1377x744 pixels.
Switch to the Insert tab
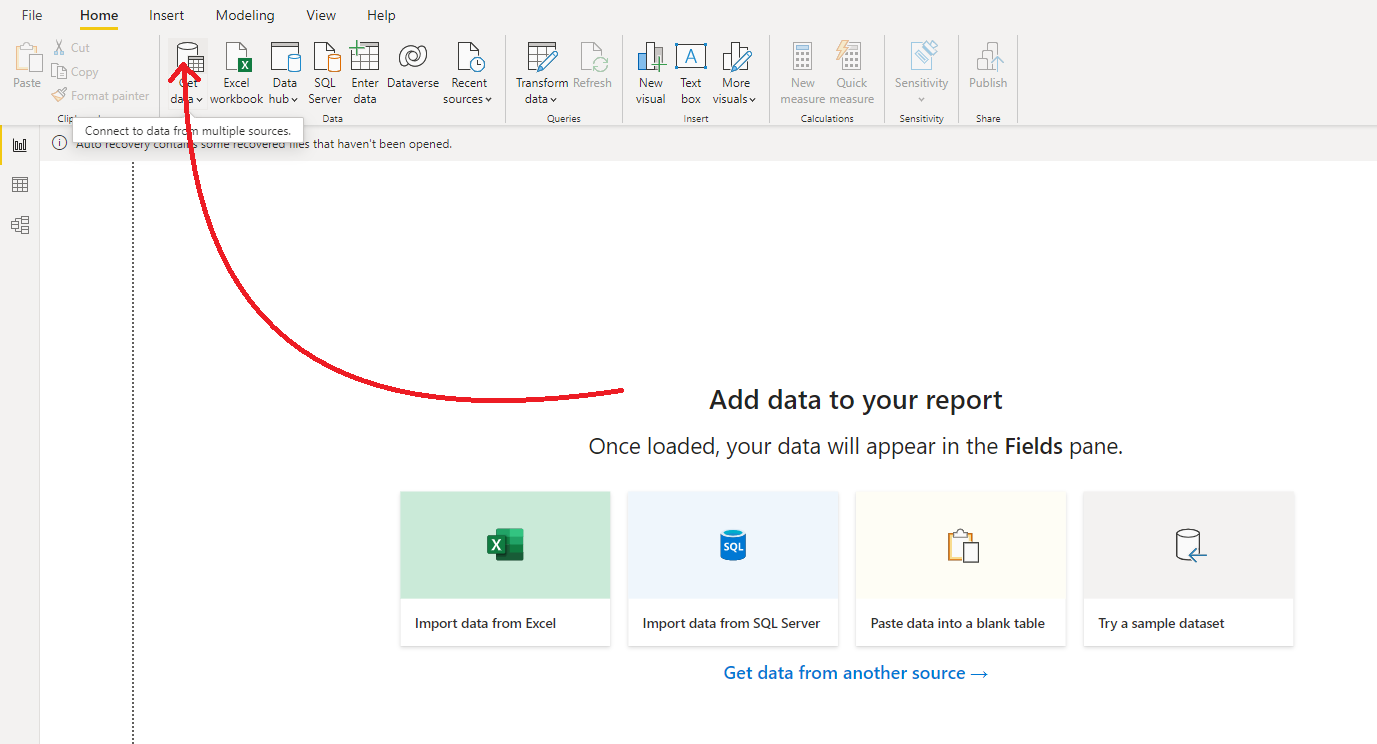click(x=166, y=15)
